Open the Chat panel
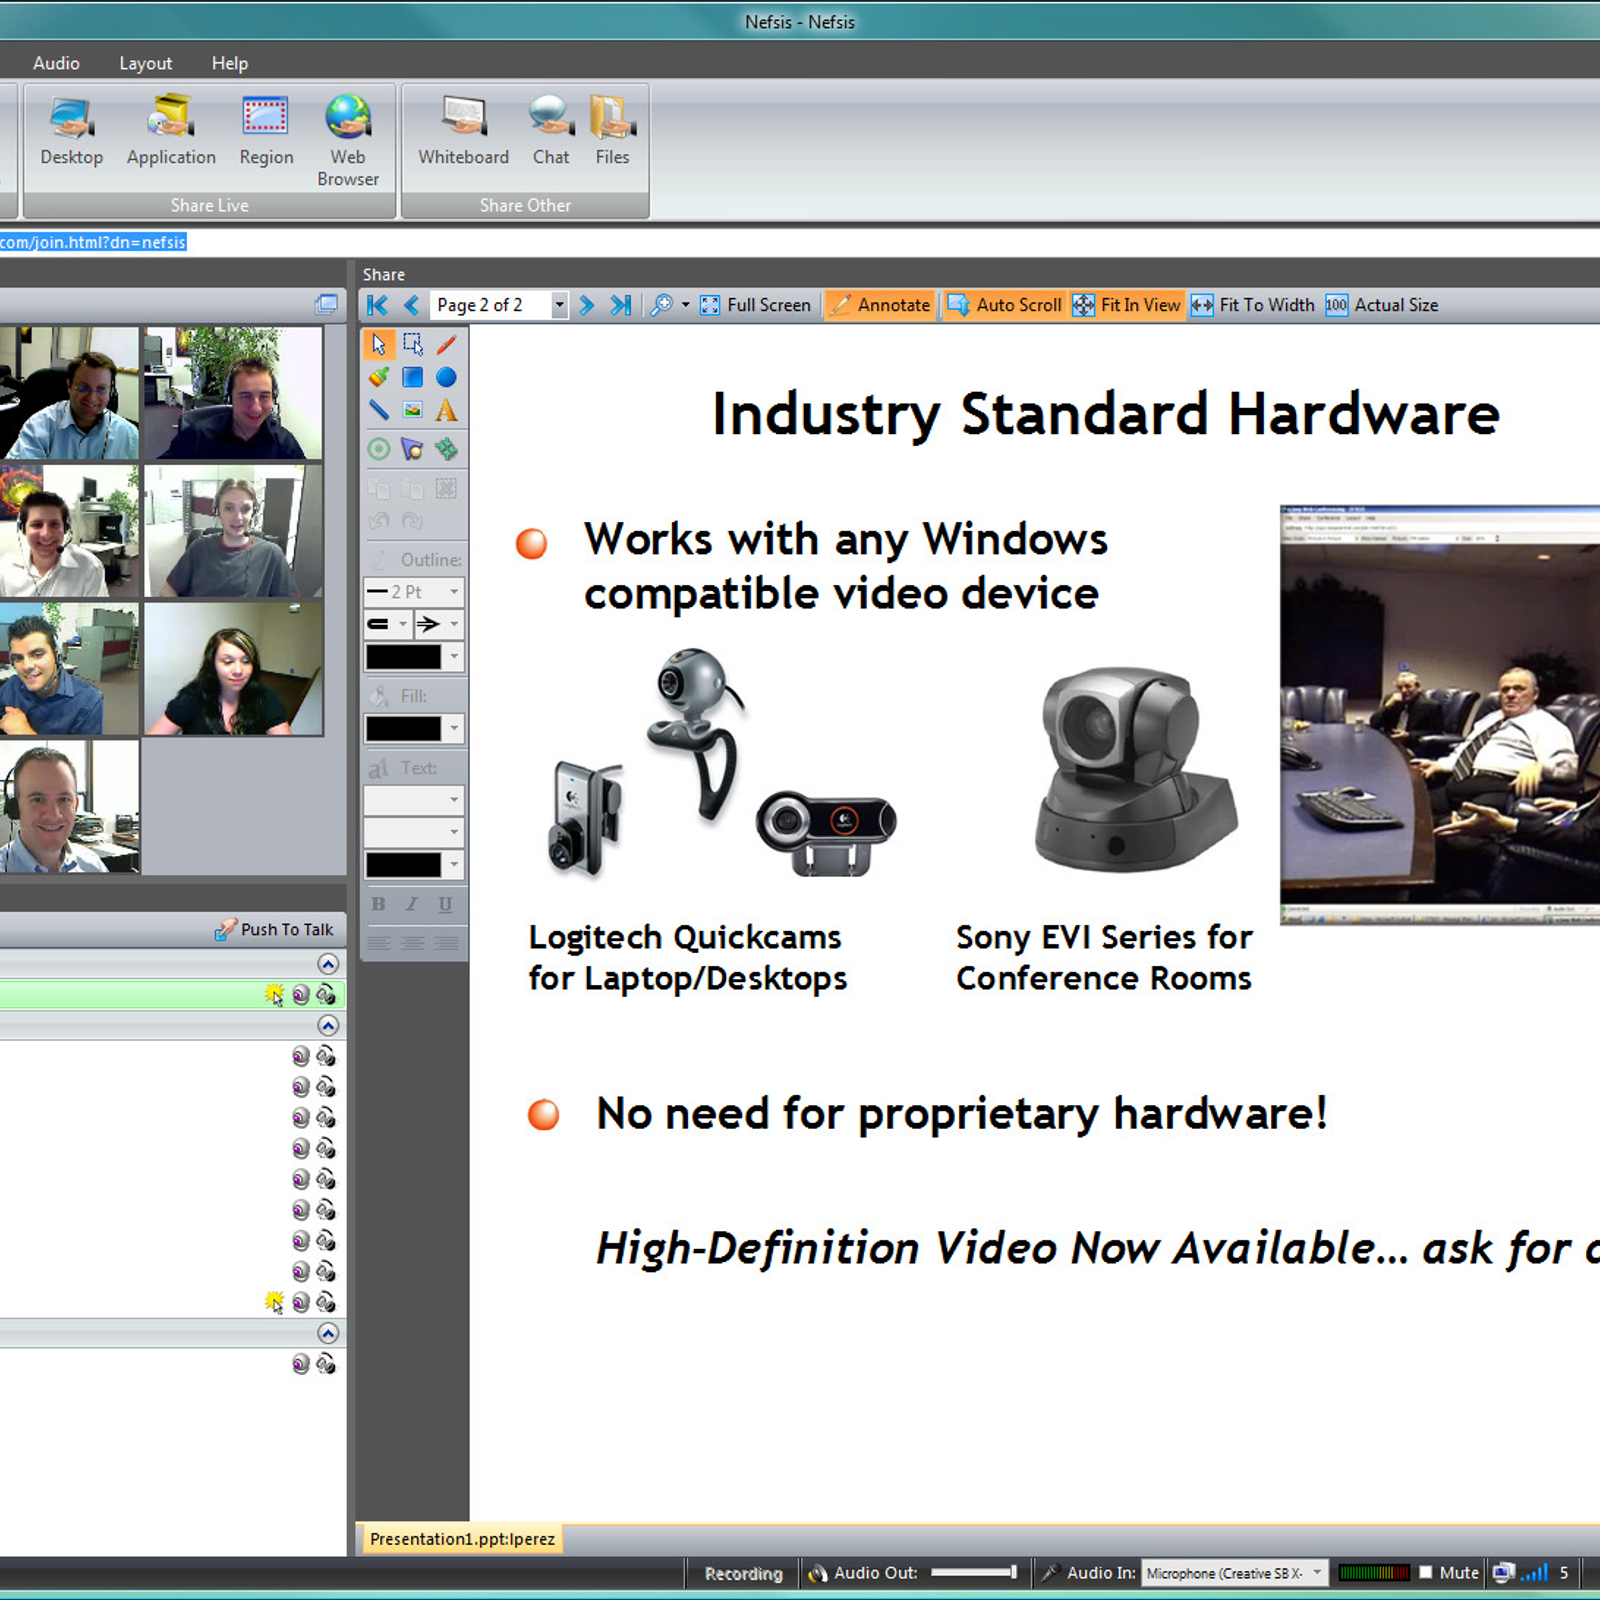1600x1600 pixels. point(551,130)
